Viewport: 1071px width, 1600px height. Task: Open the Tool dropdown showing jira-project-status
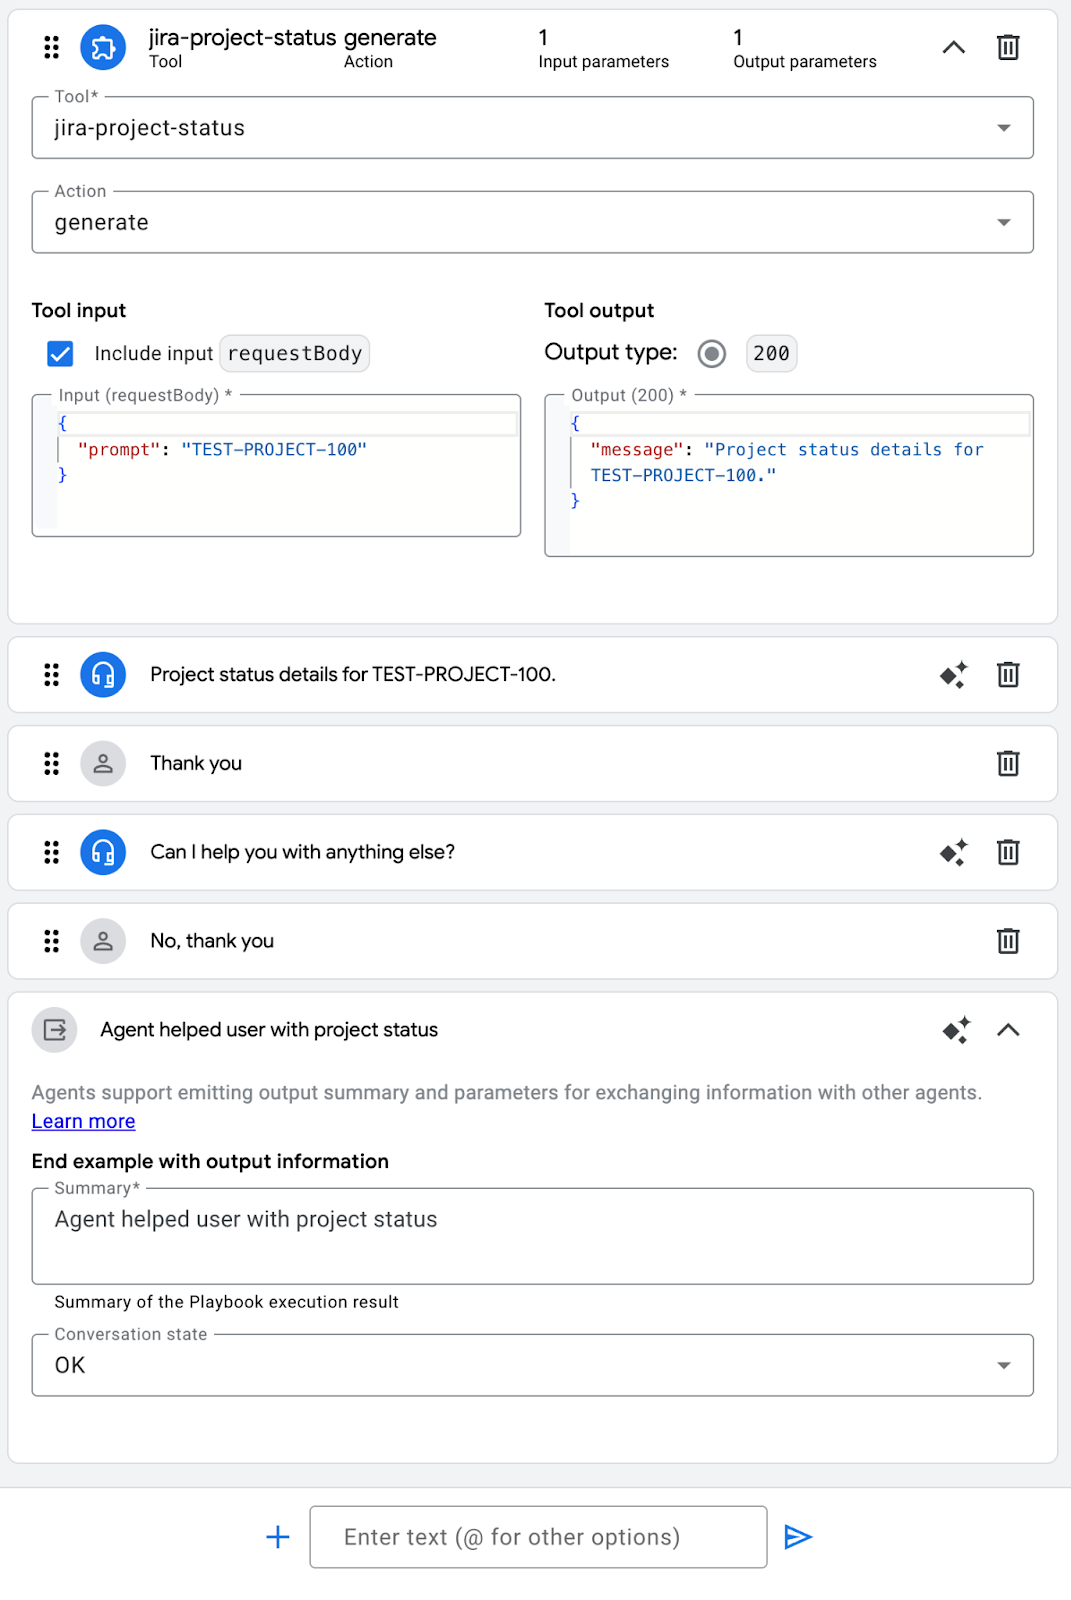click(532, 128)
